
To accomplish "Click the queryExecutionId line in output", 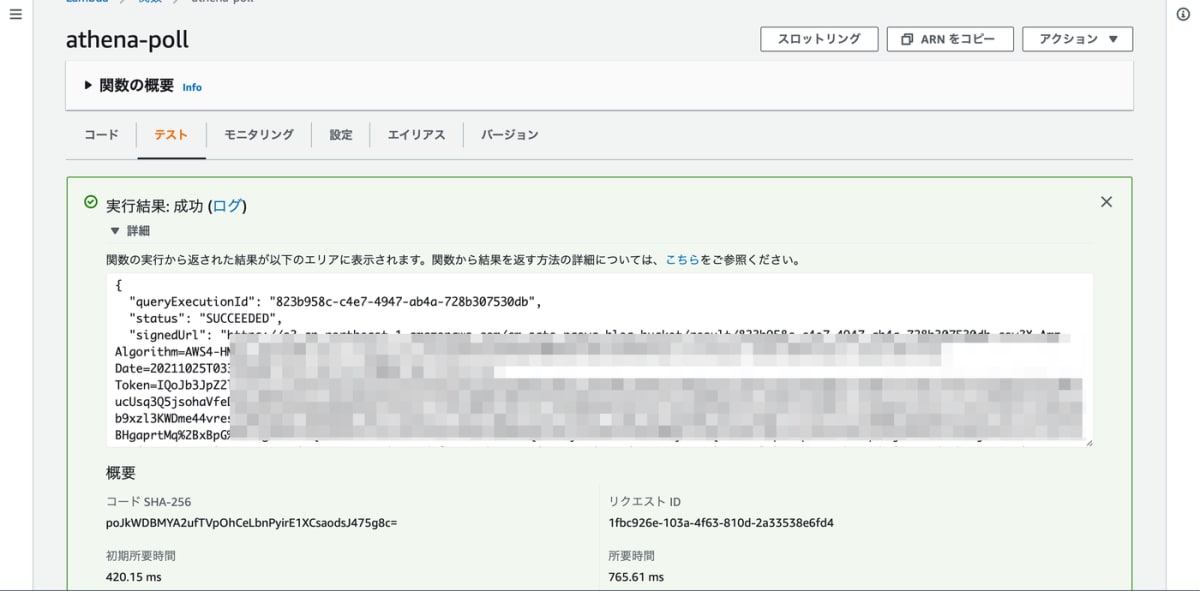I will [335, 301].
